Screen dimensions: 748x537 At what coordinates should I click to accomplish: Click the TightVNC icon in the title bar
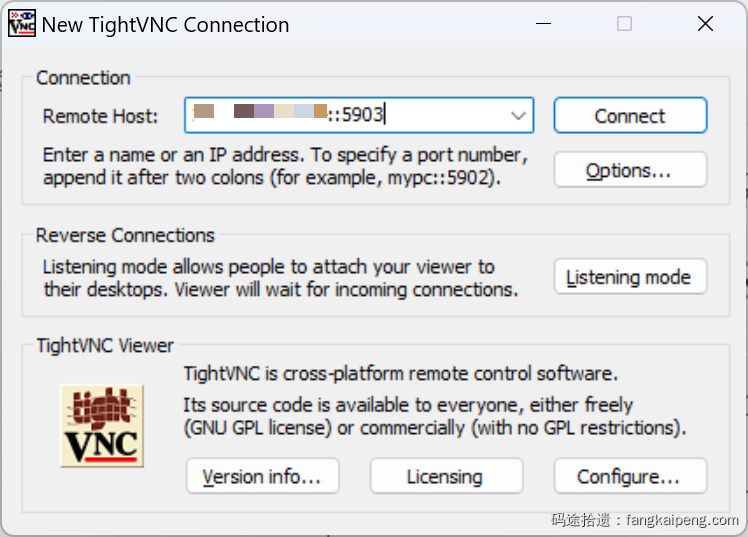[x=22, y=25]
